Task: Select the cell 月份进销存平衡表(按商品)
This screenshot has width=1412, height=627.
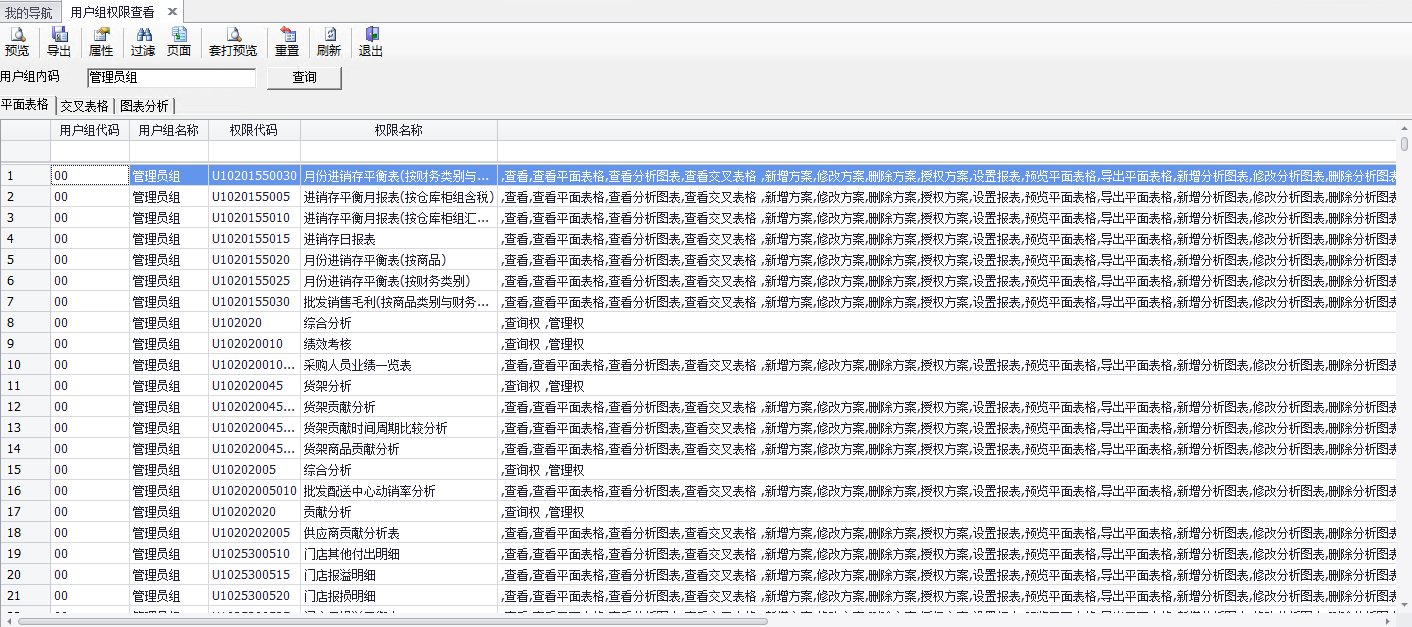Action: 399,260
